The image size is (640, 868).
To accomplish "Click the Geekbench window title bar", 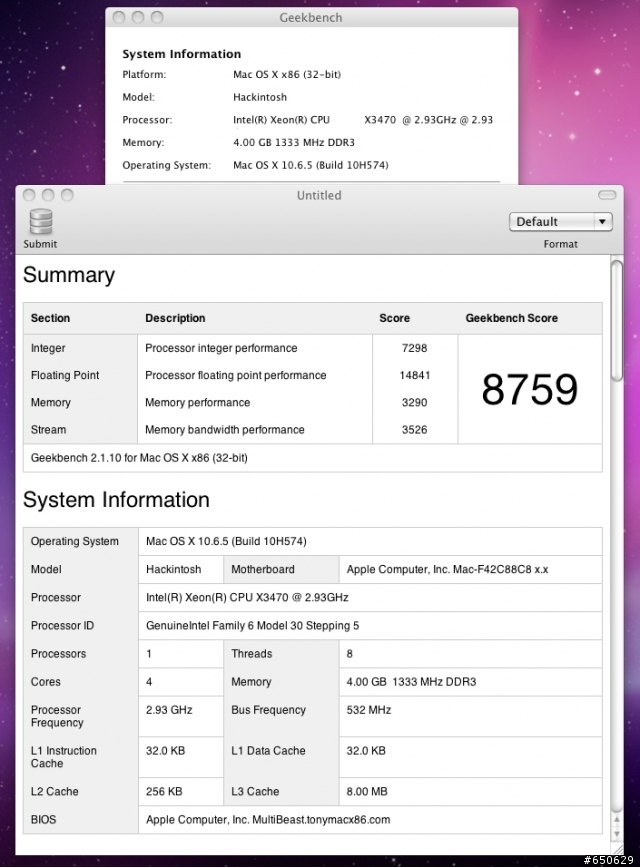I will 311,17.
